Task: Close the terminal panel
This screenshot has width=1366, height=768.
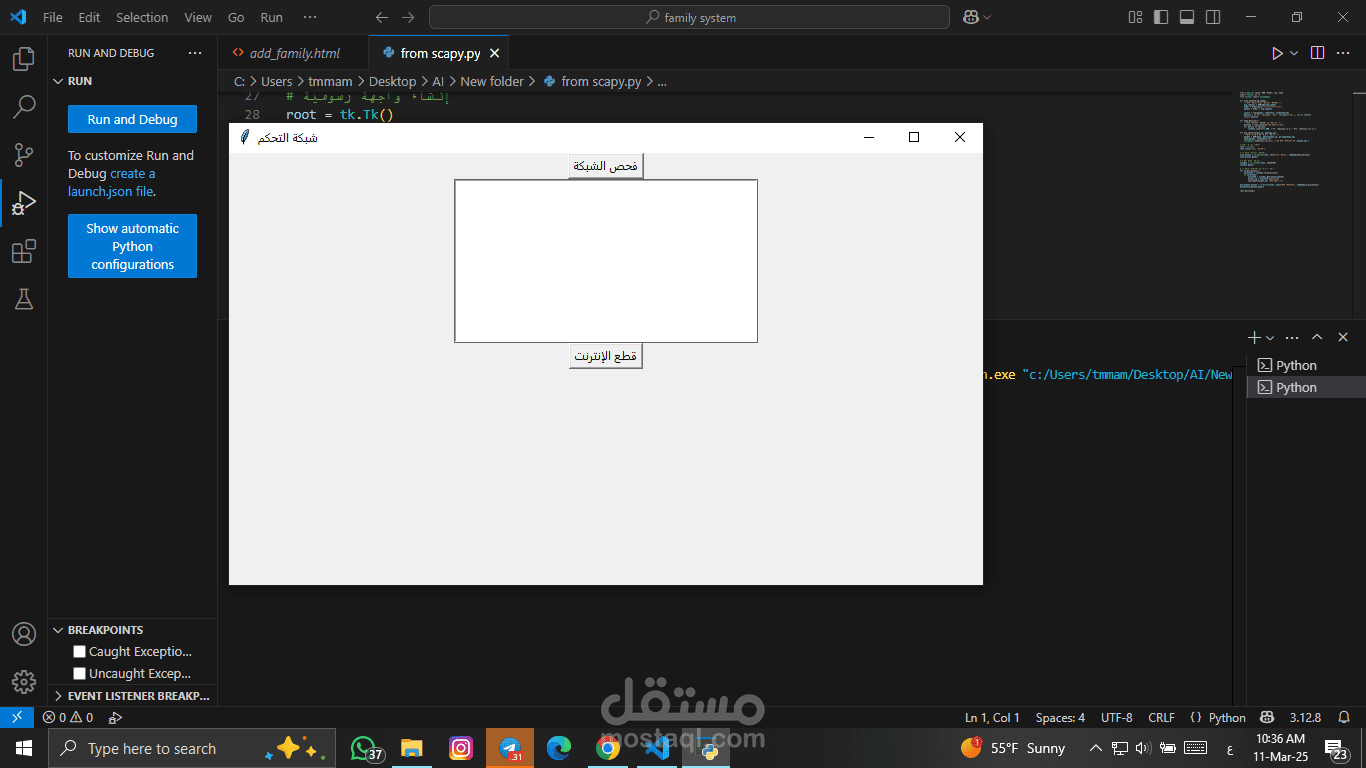Action: tap(1343, 338)
